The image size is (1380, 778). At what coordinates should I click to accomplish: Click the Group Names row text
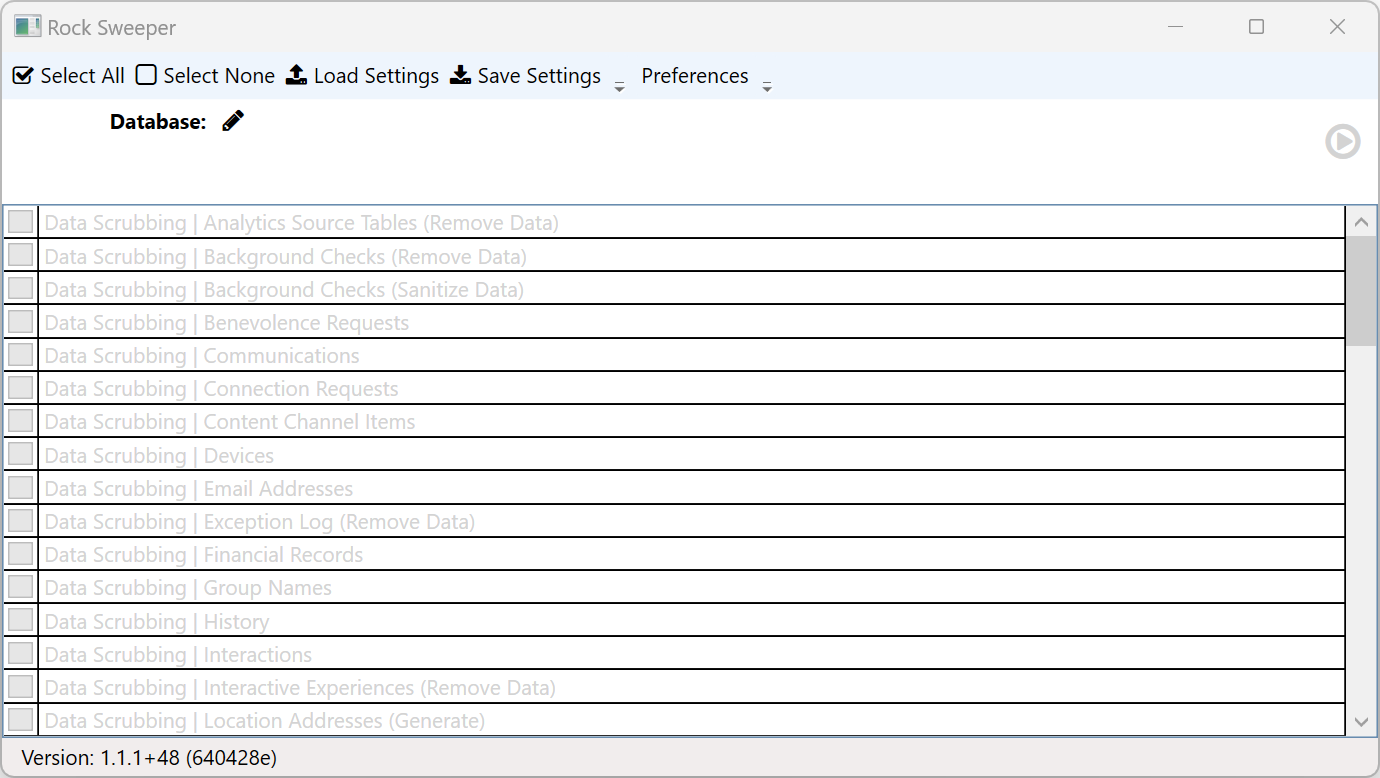point(268,588)
